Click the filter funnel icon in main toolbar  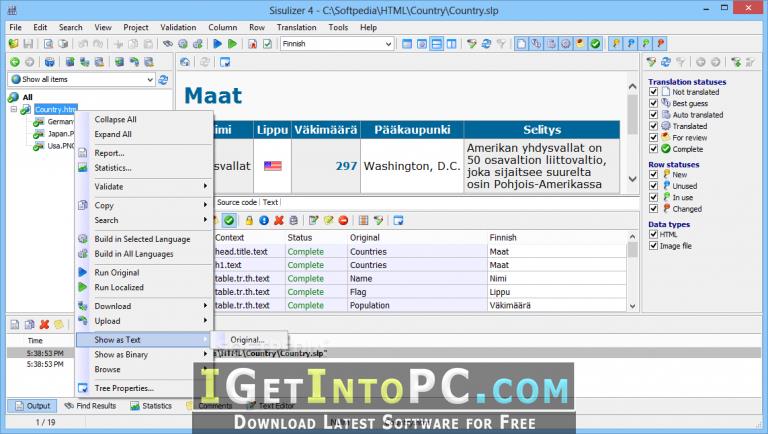click(471, 44)
